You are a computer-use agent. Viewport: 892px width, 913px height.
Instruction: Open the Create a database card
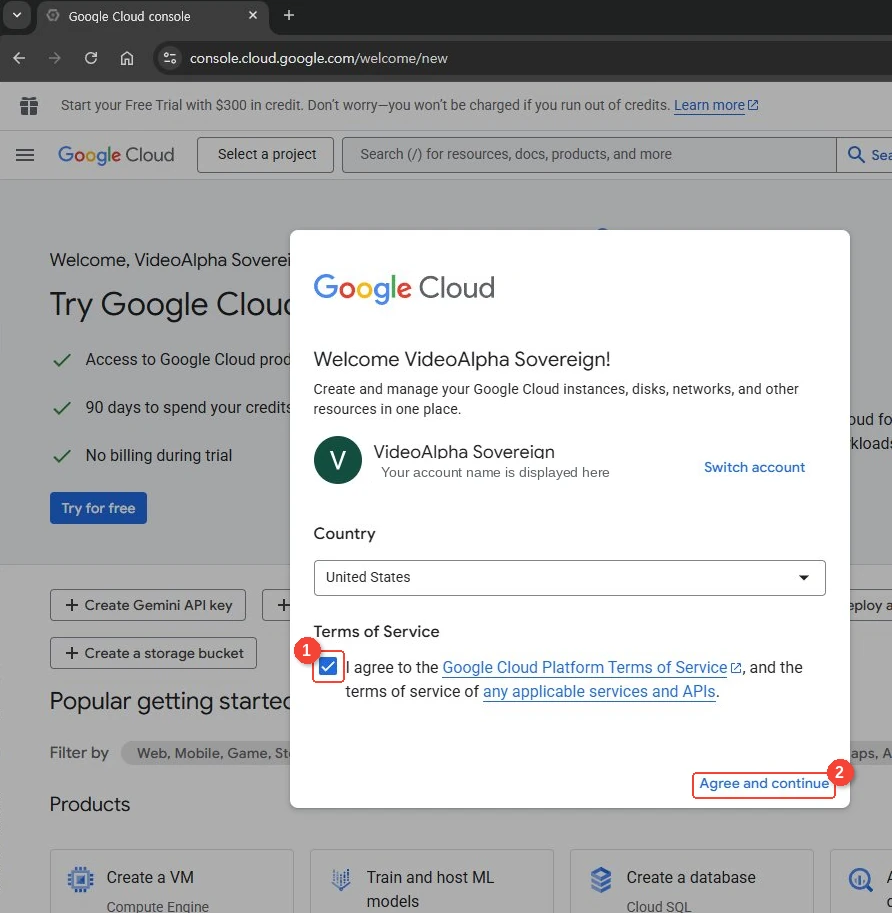[x=691, y=882]
